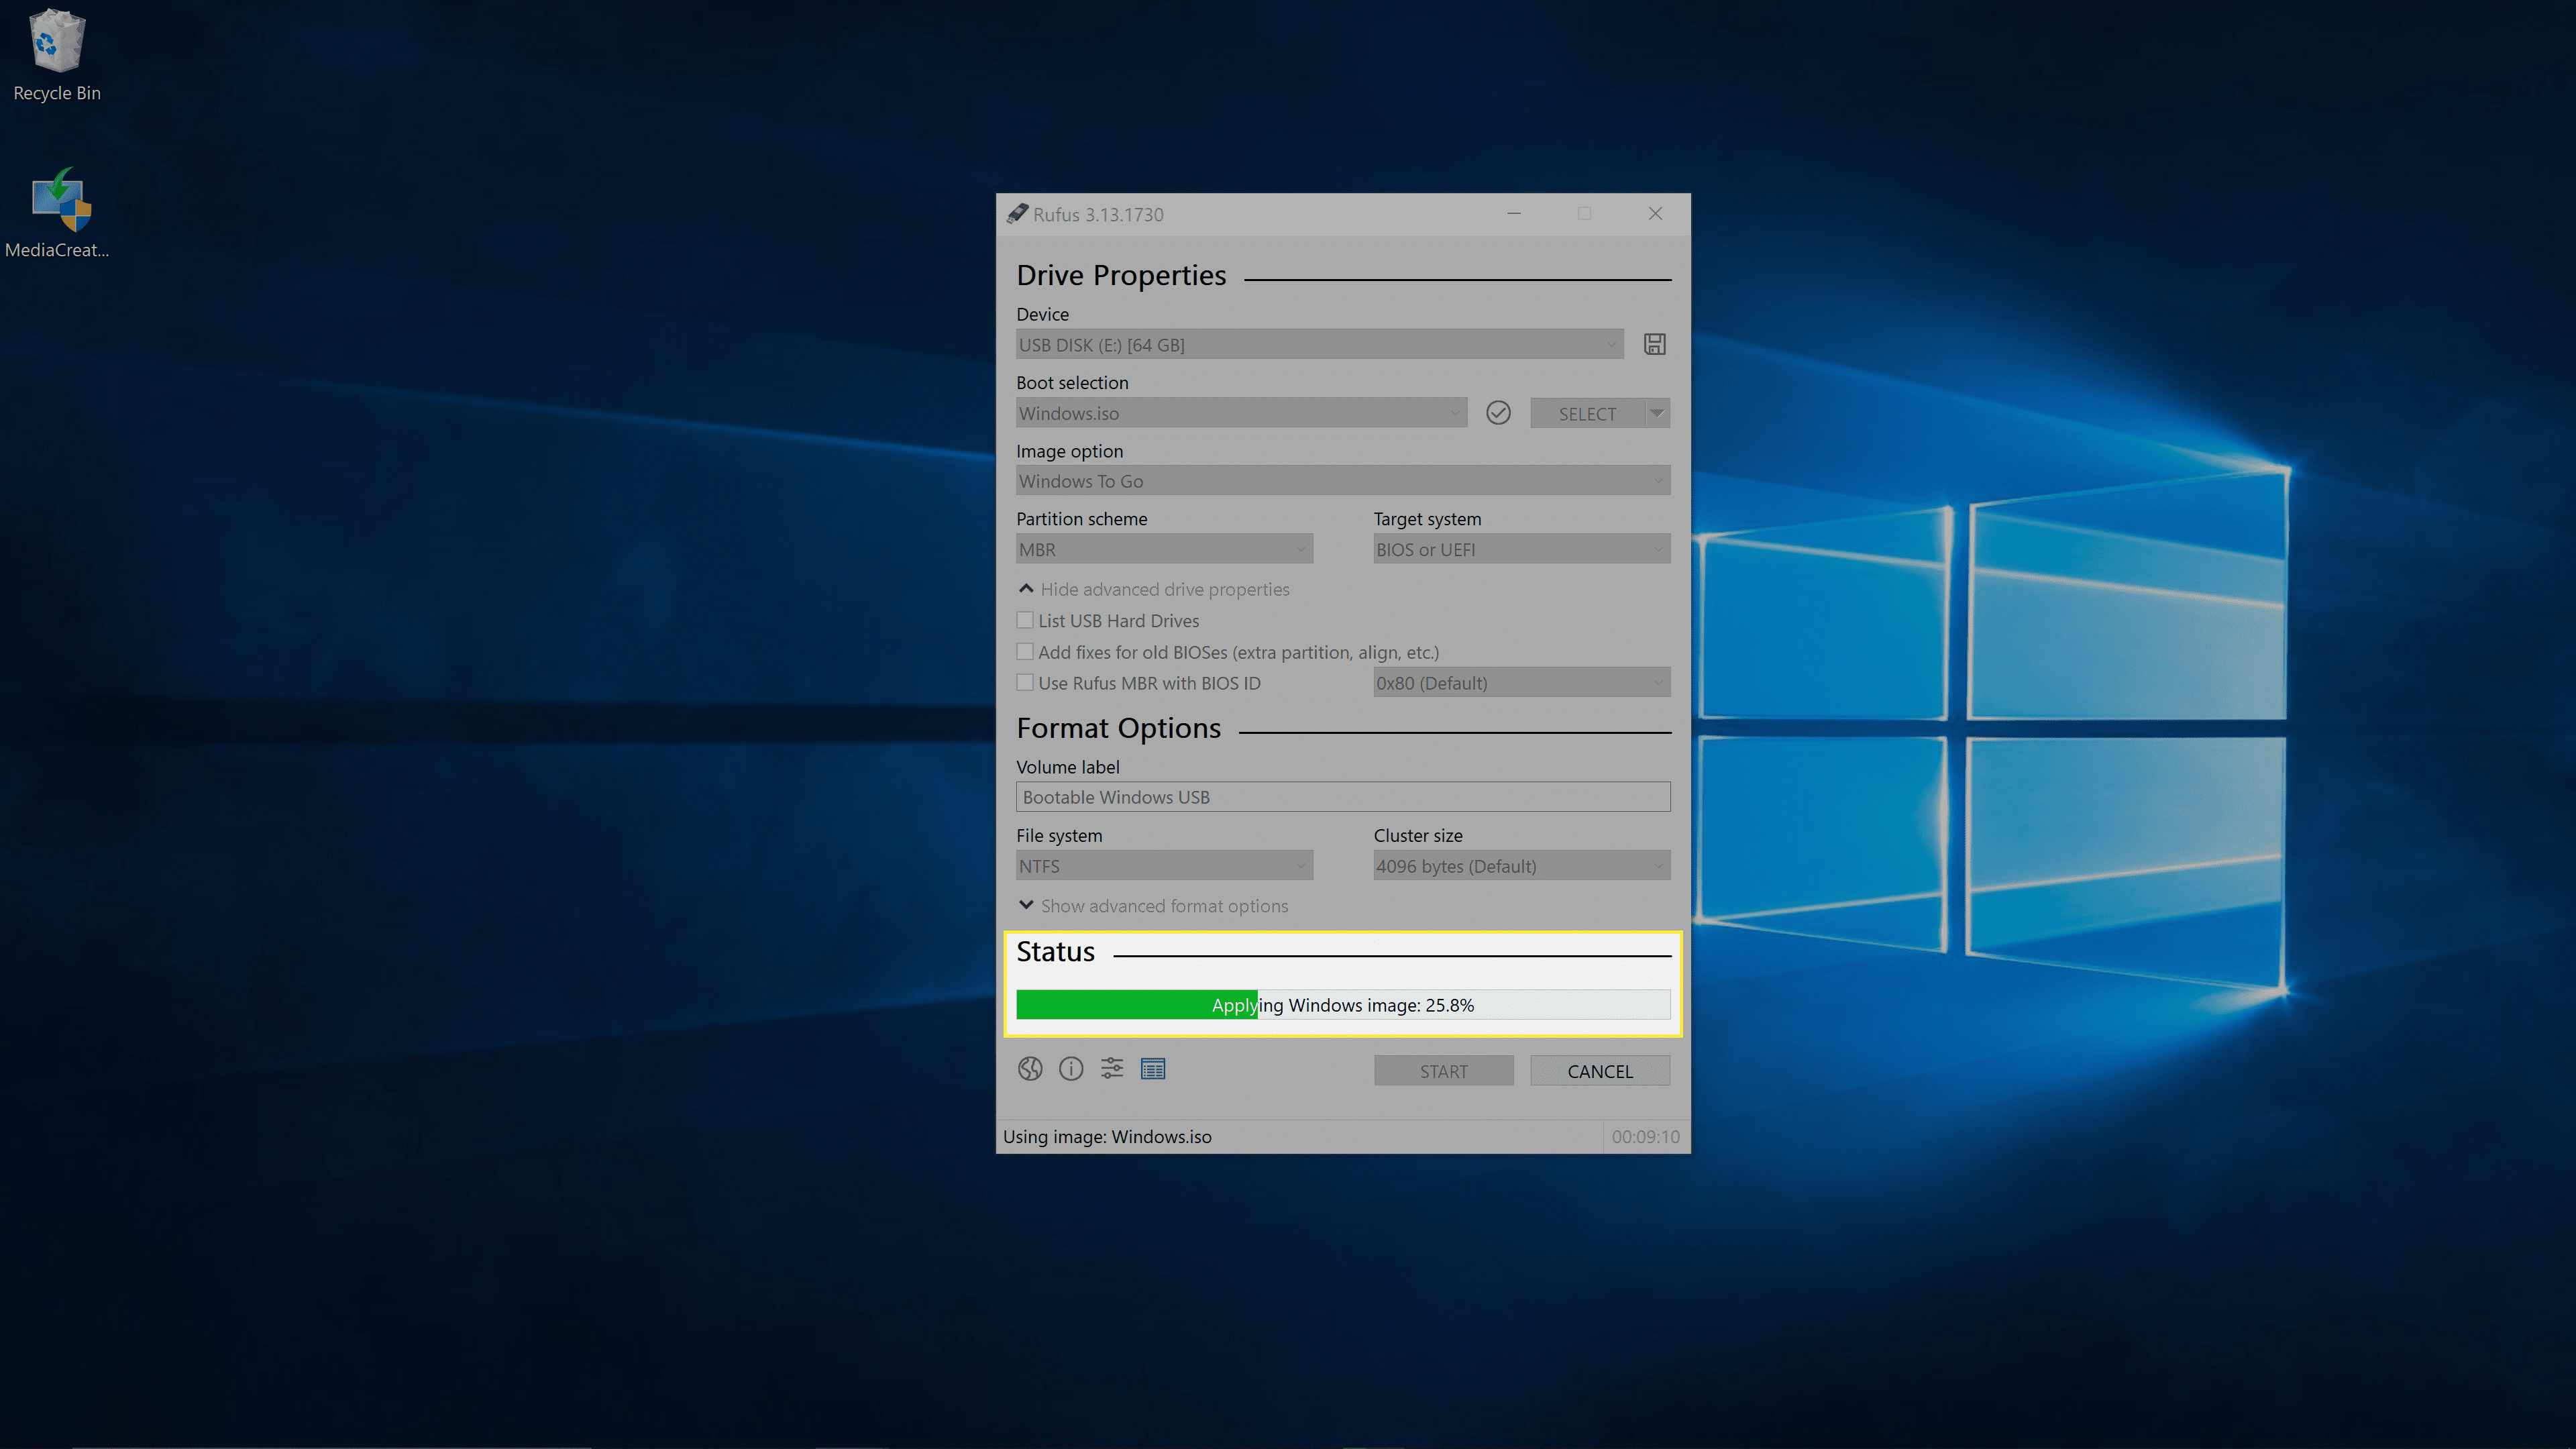Image resolution: width=2576 pixels, height=1449 pixels.
Task: Open Boot selection dropdown with Windows.iso
Action: (x=1241, y=413)
